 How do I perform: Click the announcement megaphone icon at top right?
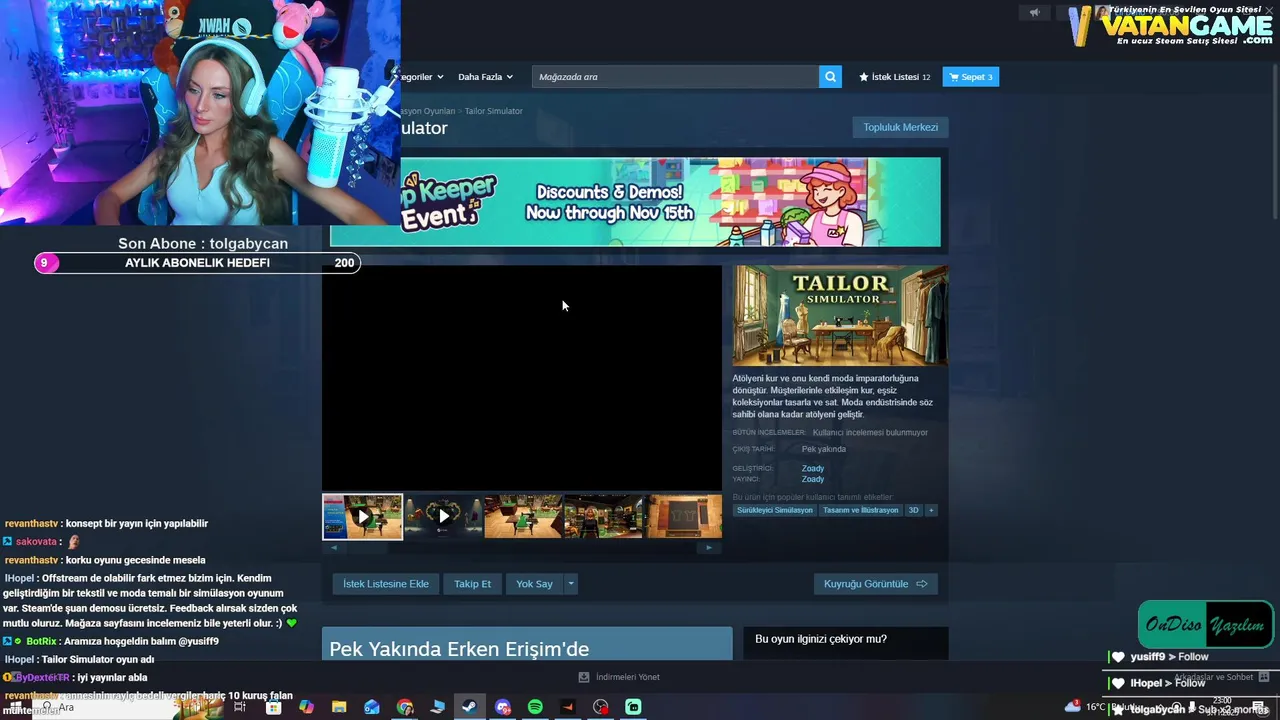tap(1035, 12)
